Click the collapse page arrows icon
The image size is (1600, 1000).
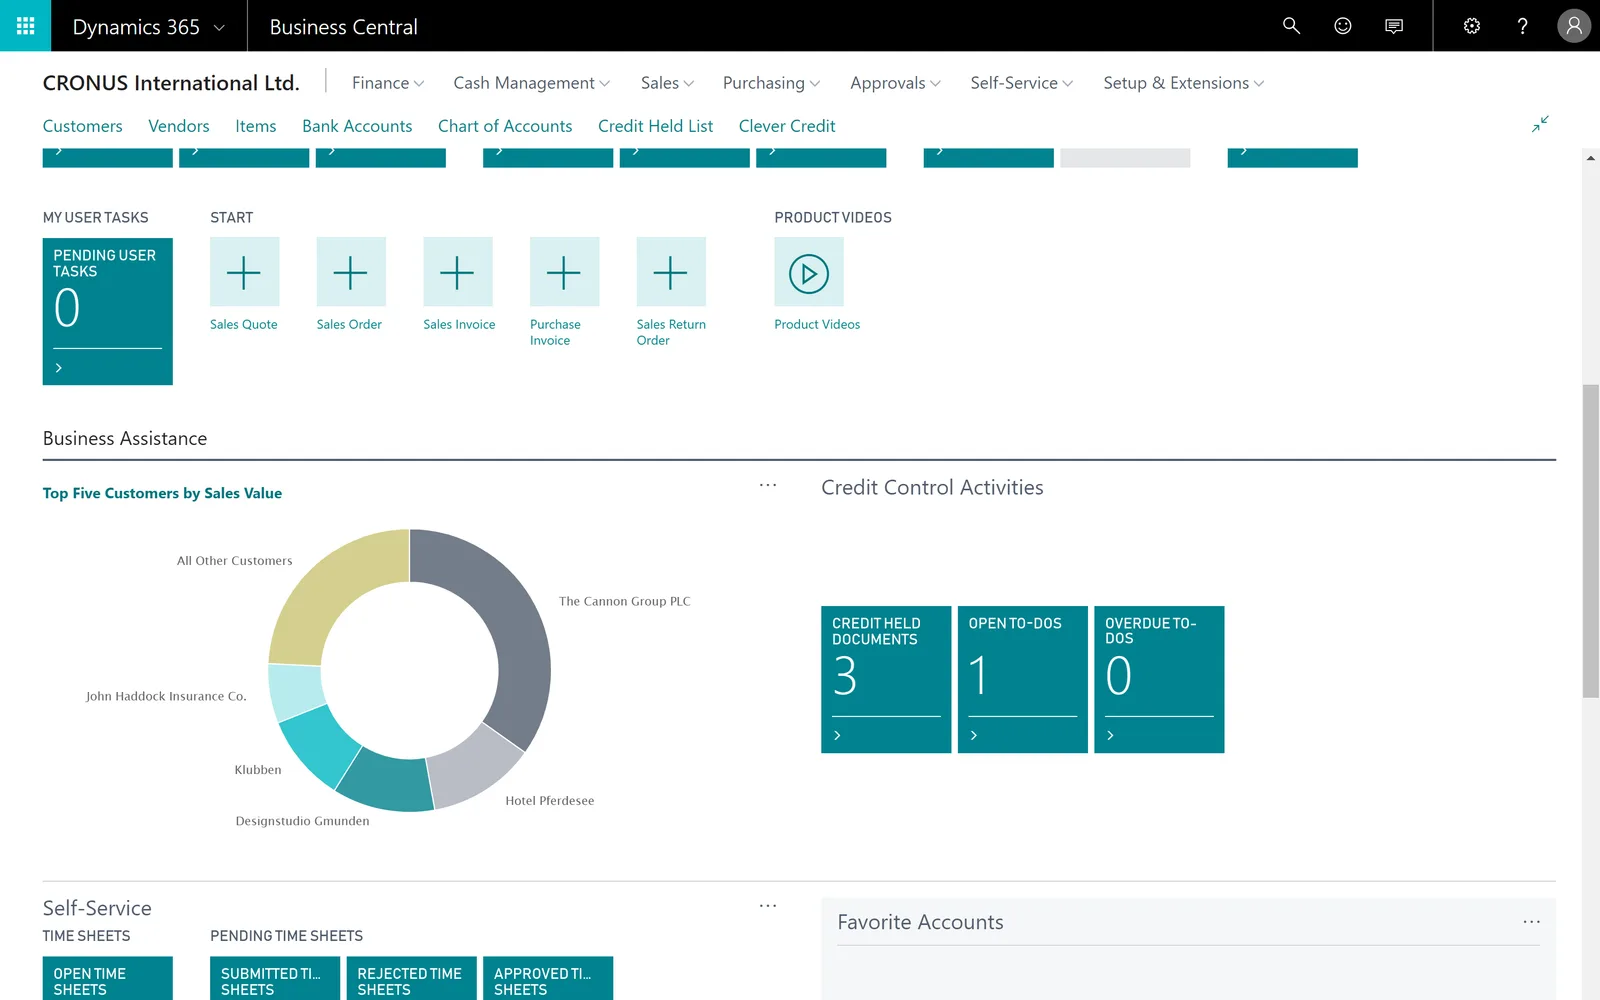[1540, 124]
